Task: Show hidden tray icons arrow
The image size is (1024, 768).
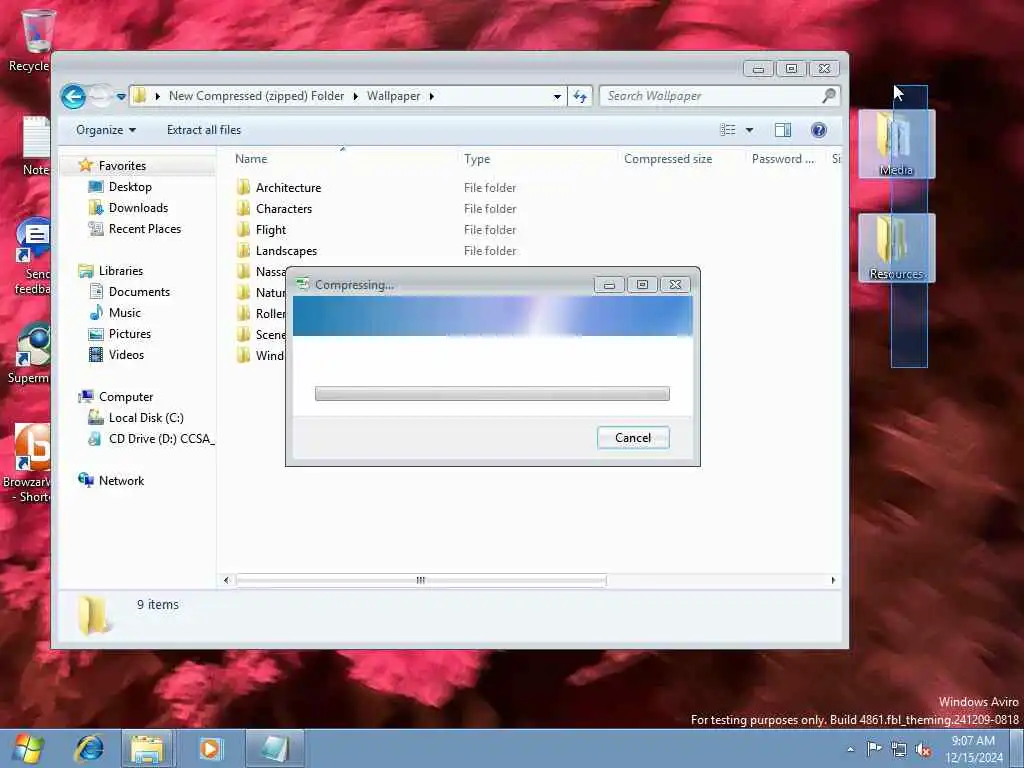Action: pos(850,749)
